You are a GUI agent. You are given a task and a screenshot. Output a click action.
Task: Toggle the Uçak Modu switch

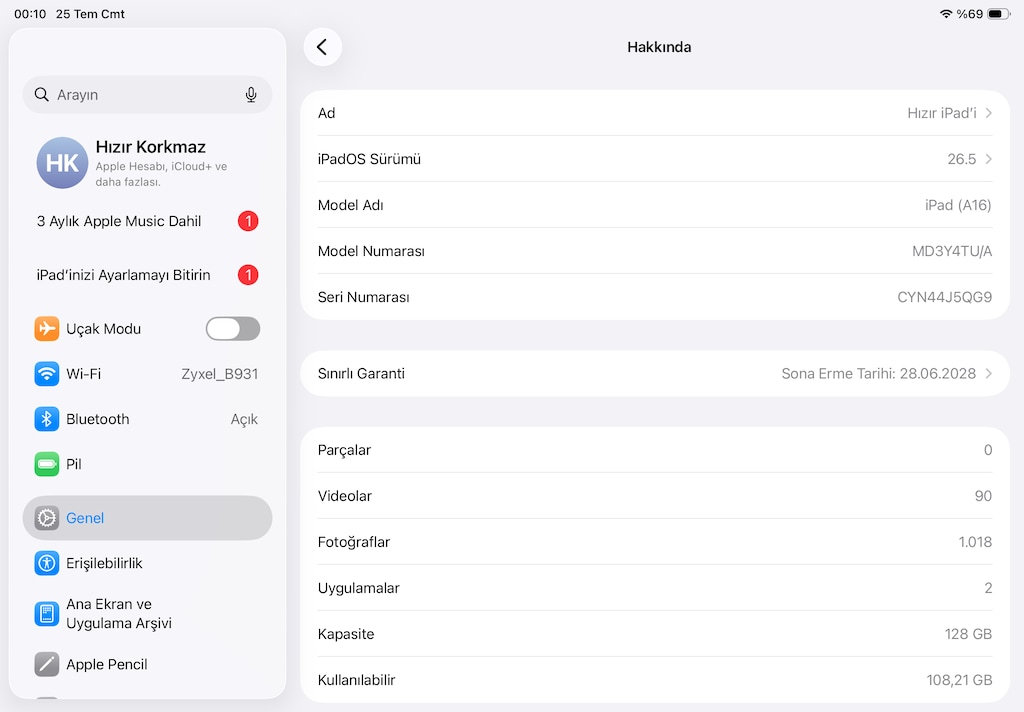click(x=233, y=329)
